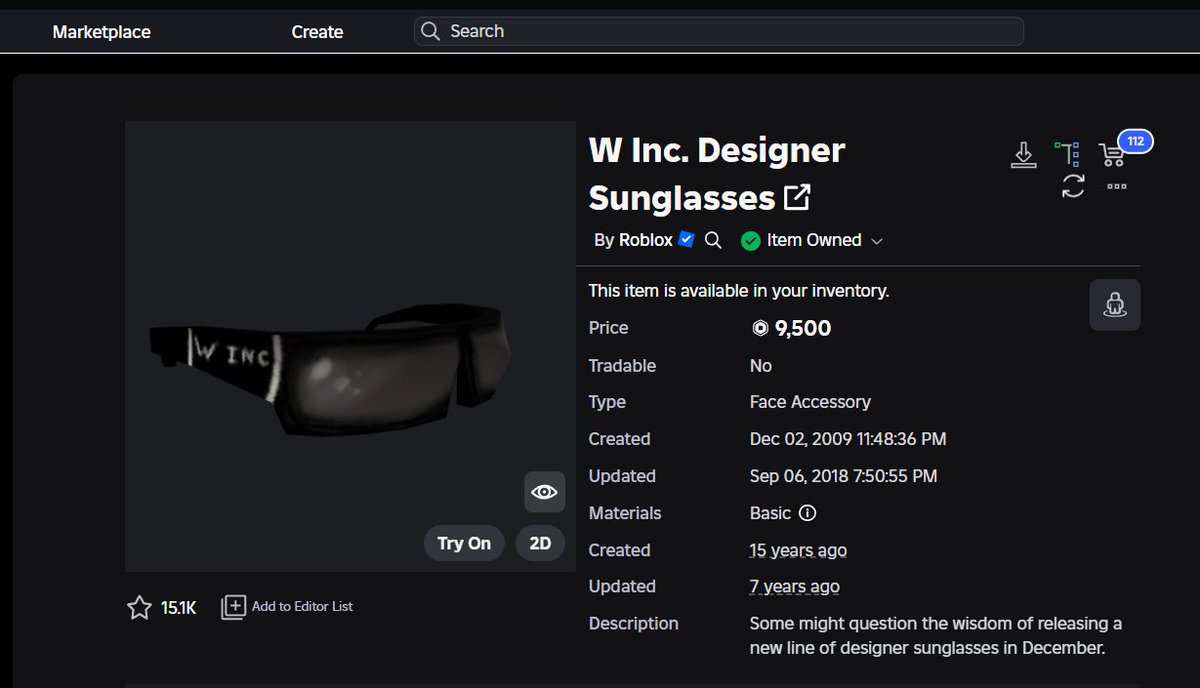Image resolution: width=1200 pixels, height=688 pixels.
Task: Click the green Item Owned checkmark icon
Action: pyautogui.click(x=750, y=240)
